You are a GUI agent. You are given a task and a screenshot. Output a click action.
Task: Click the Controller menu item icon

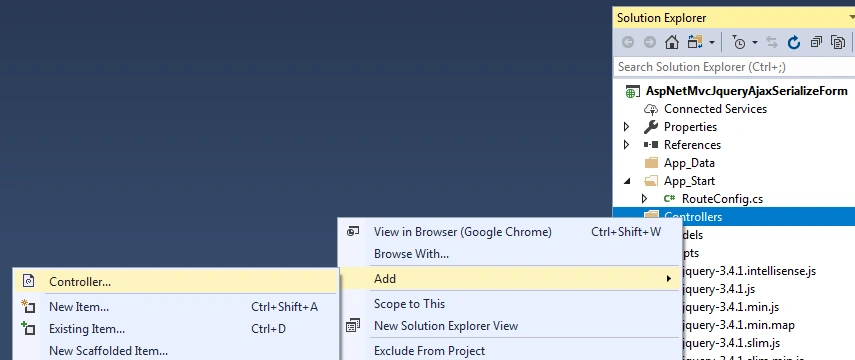[28, 281]
